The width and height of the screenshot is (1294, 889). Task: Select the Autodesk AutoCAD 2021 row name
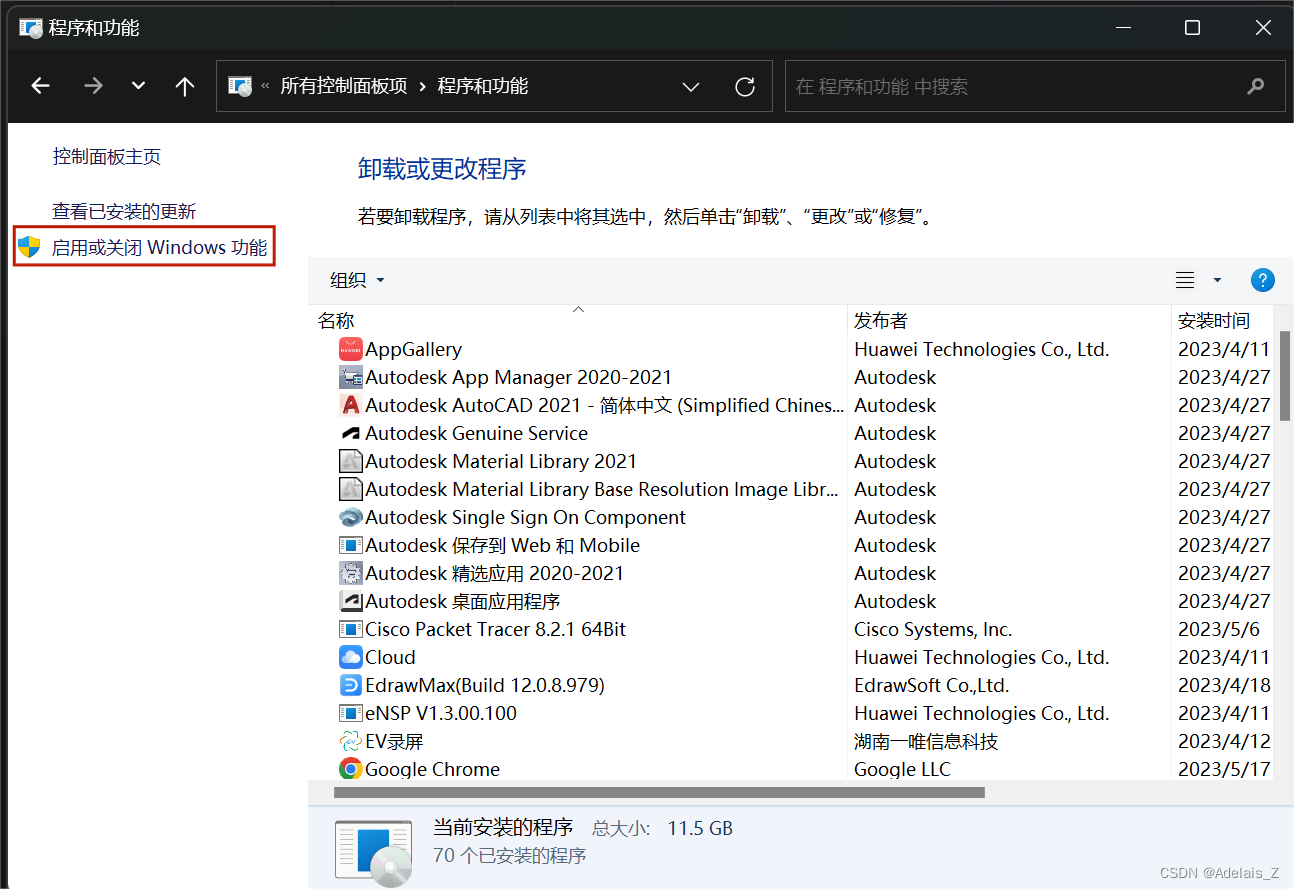[x=604, y=405]
